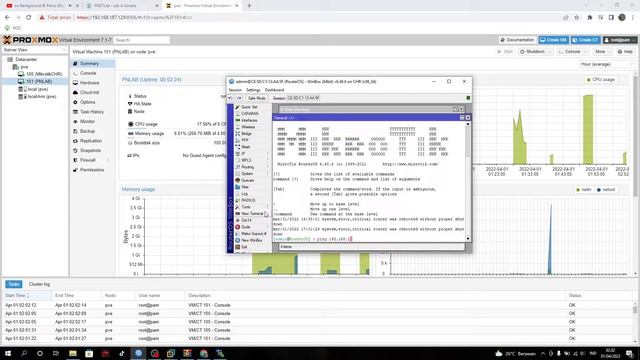This screenshot has height=360, width=640.
Task: Select Datacenter in server tree
Action: [x=26, y=60]
